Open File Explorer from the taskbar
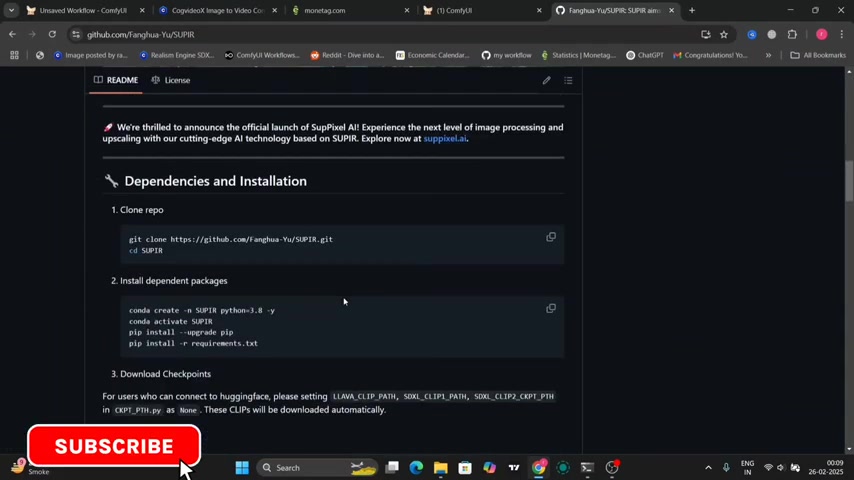854x480 pixels. 440,467
